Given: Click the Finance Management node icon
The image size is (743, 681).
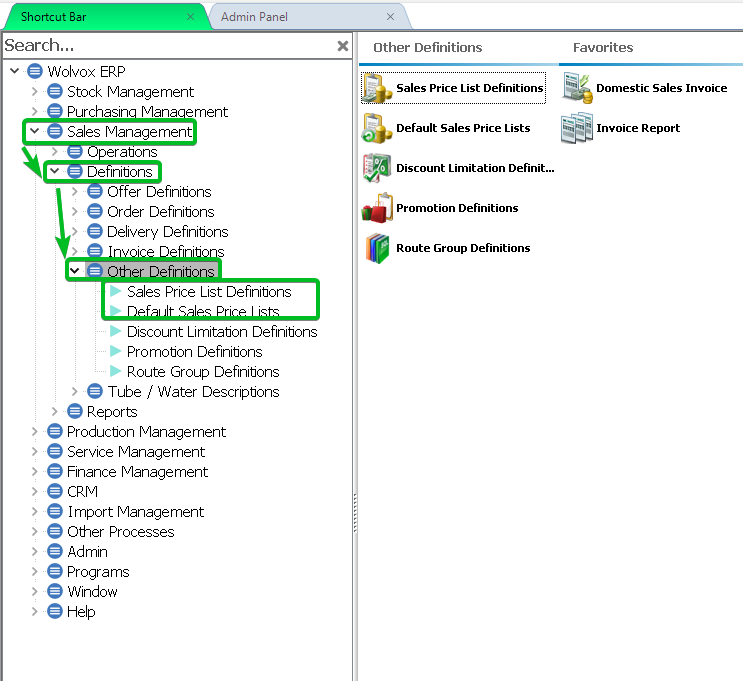Looking at the screenshot, I should pos(55,471).
